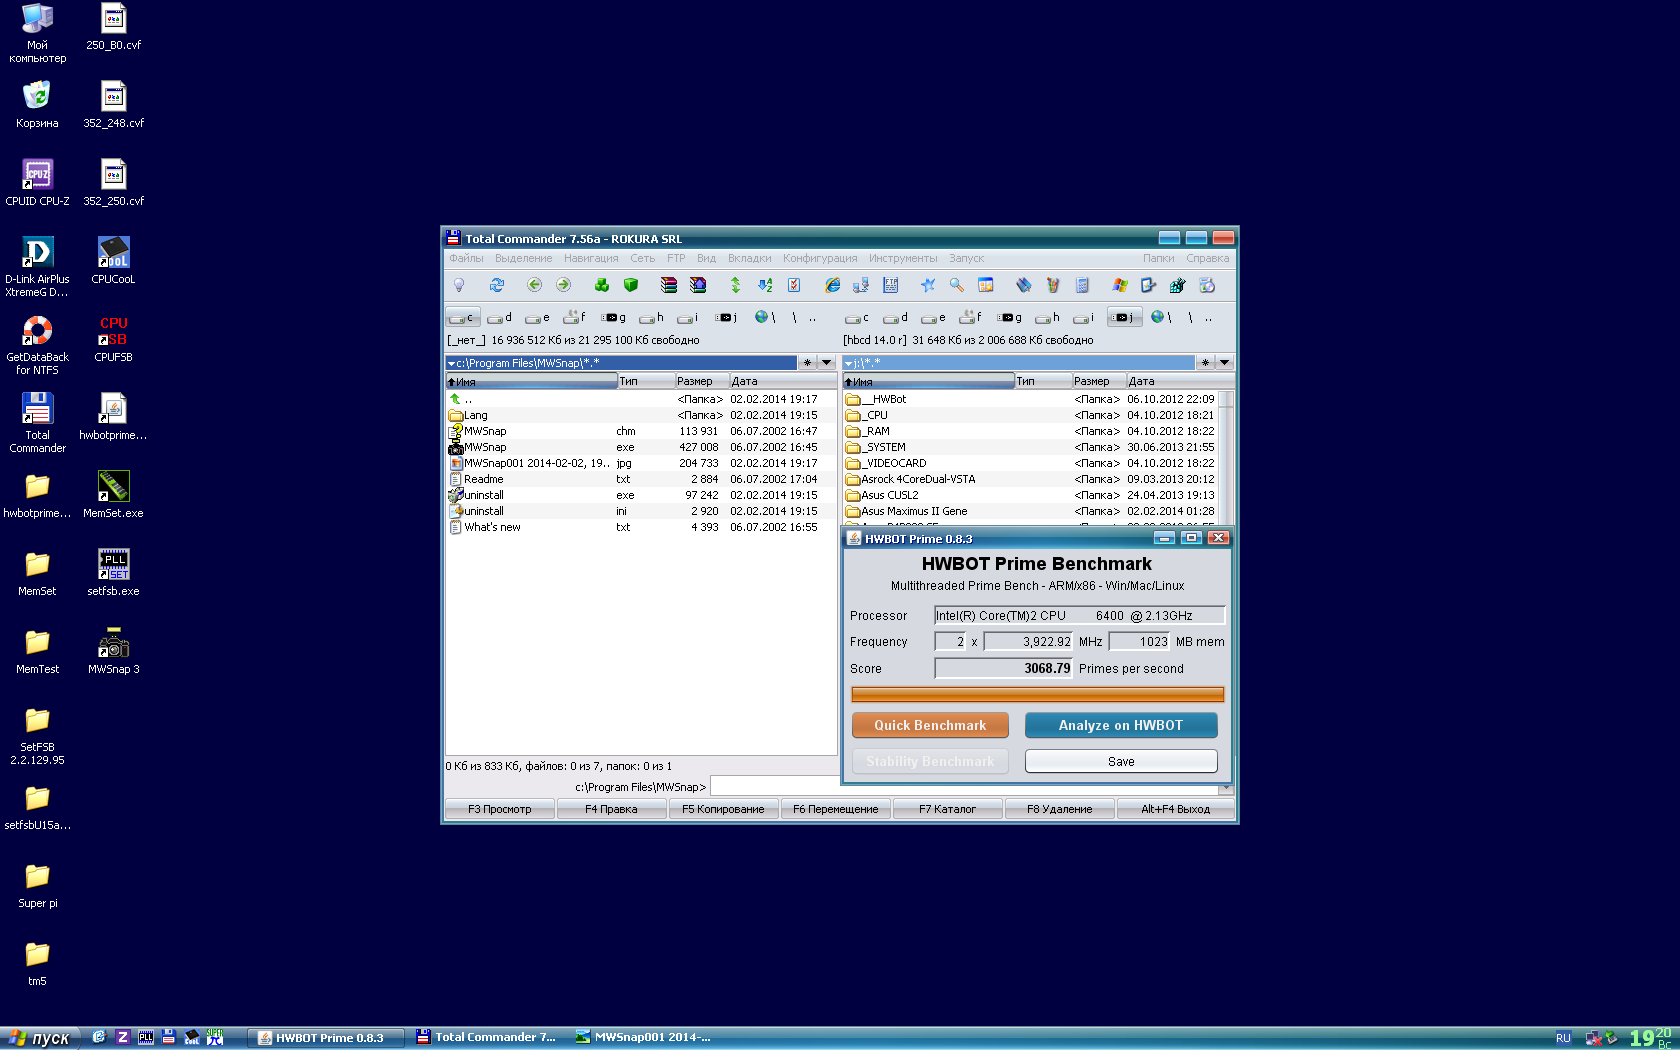Click the Processor name field
The height and width of the screenshot is (1050, 1680).
click(1079, 615)
